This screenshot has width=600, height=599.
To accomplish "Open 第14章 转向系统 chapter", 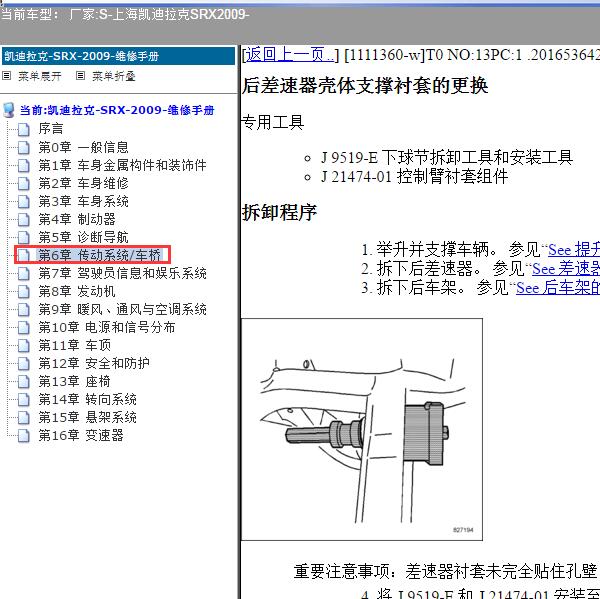I will pos(87,399).
